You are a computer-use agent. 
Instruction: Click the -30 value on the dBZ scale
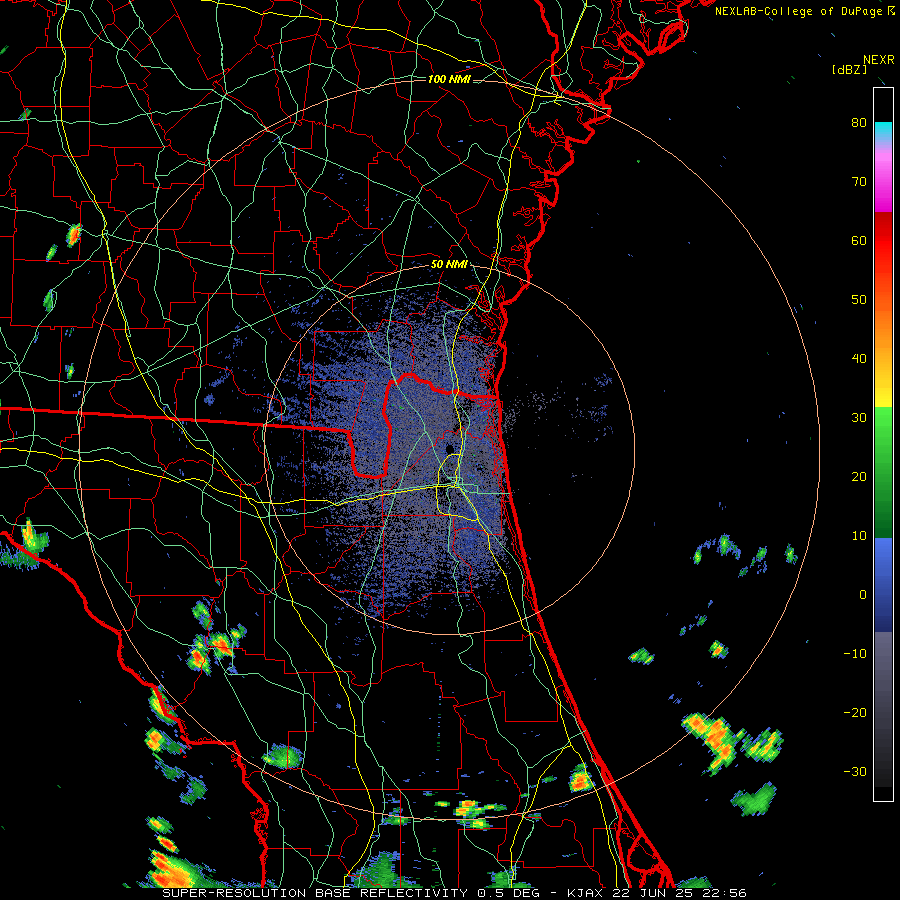point(855,771)
